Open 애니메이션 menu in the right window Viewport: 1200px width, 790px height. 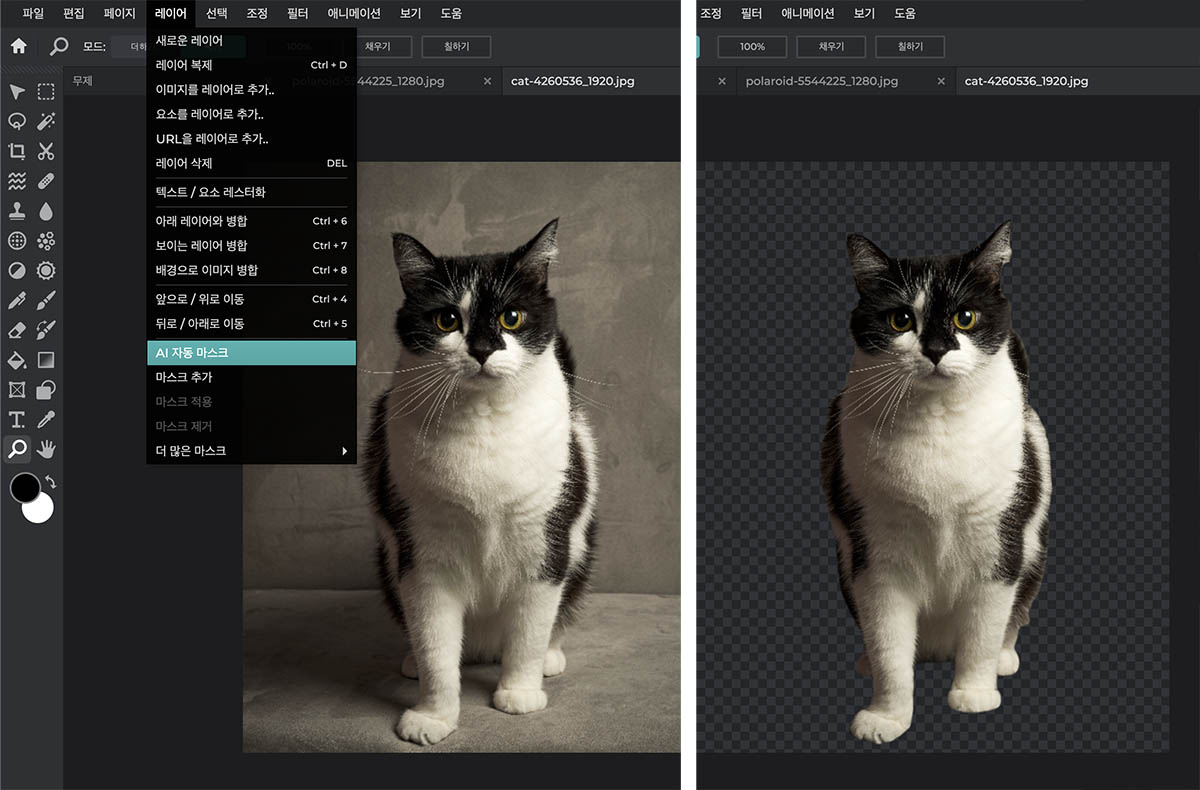click(806, 14)
